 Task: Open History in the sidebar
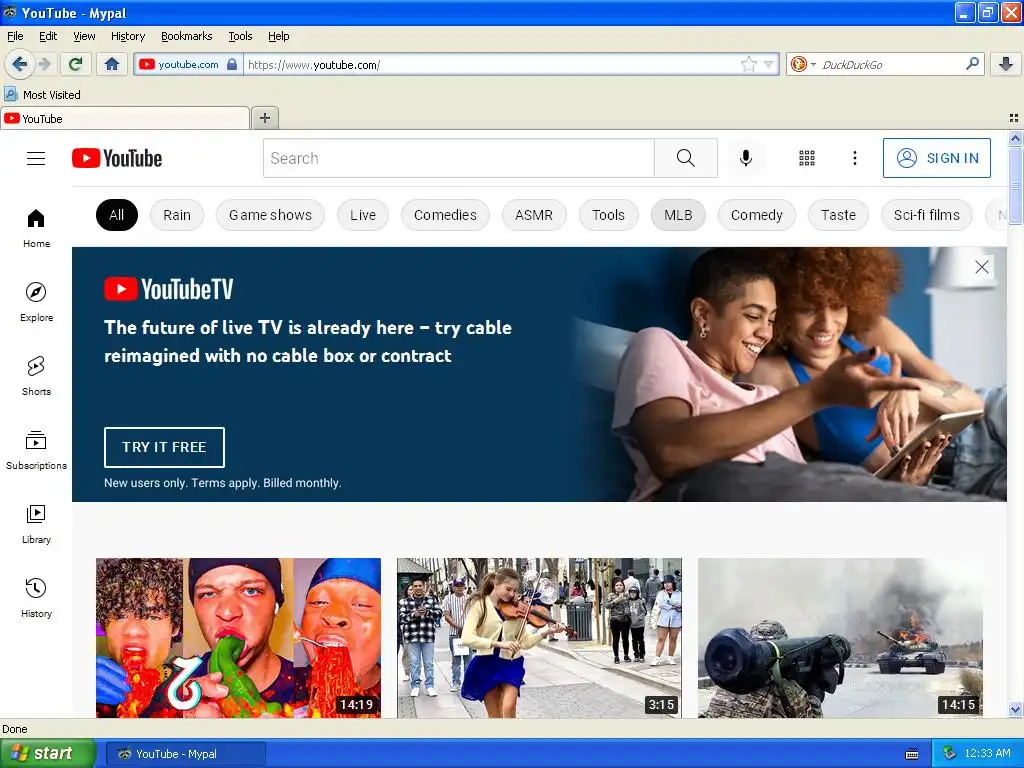[x=36, y=598]
